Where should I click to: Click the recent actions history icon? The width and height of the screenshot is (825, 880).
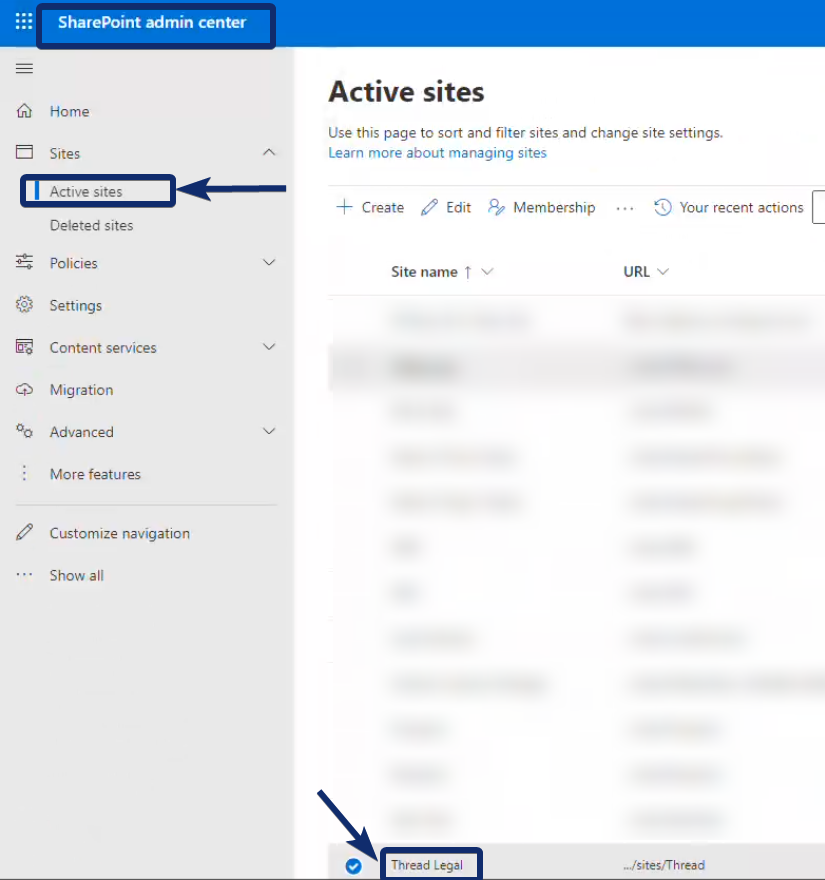(663, 207)
